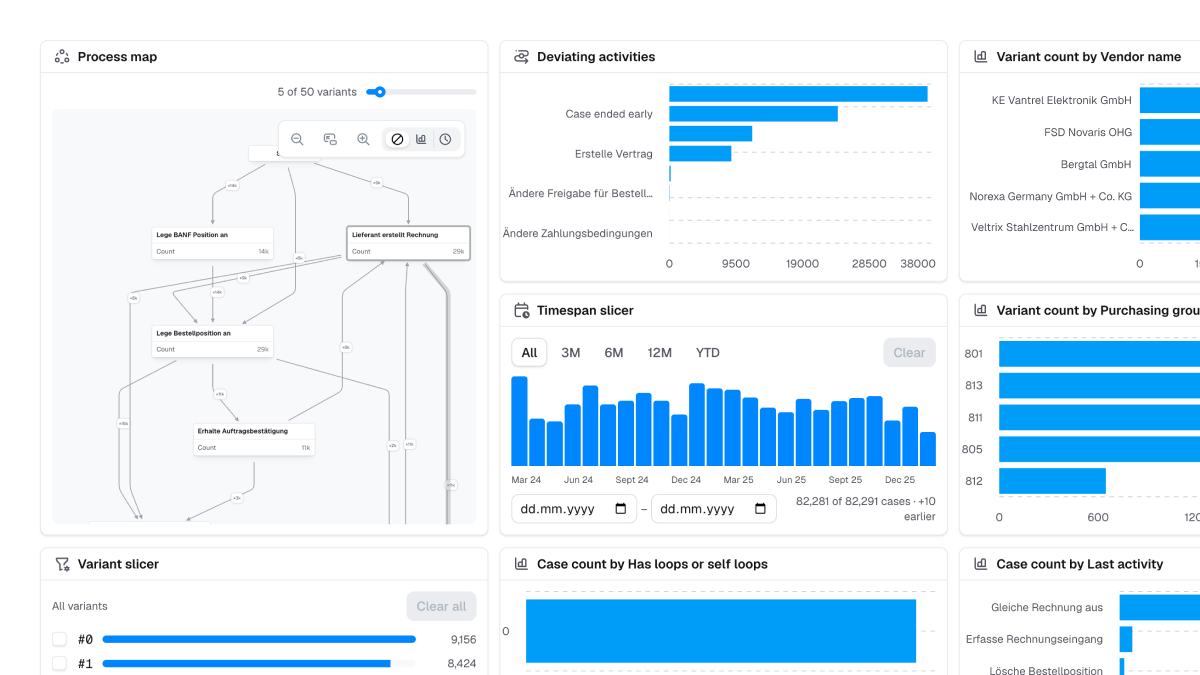Viewport: 1200px width, 675px height.
Task: Click the purchasing group 812 label
Action: coord(973,481)
